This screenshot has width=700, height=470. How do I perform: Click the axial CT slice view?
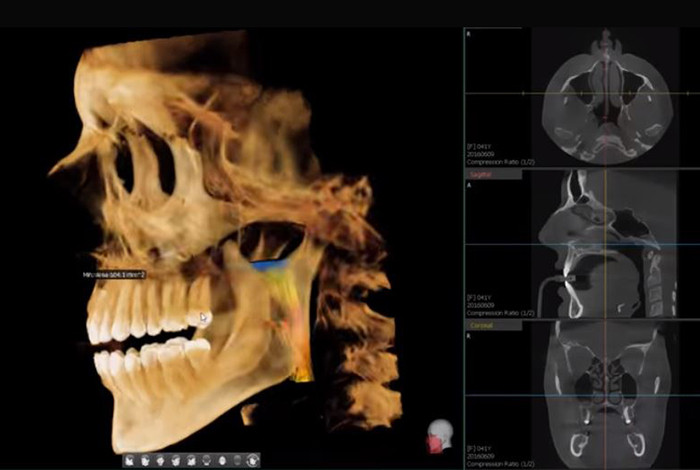(x=606, y=97)
